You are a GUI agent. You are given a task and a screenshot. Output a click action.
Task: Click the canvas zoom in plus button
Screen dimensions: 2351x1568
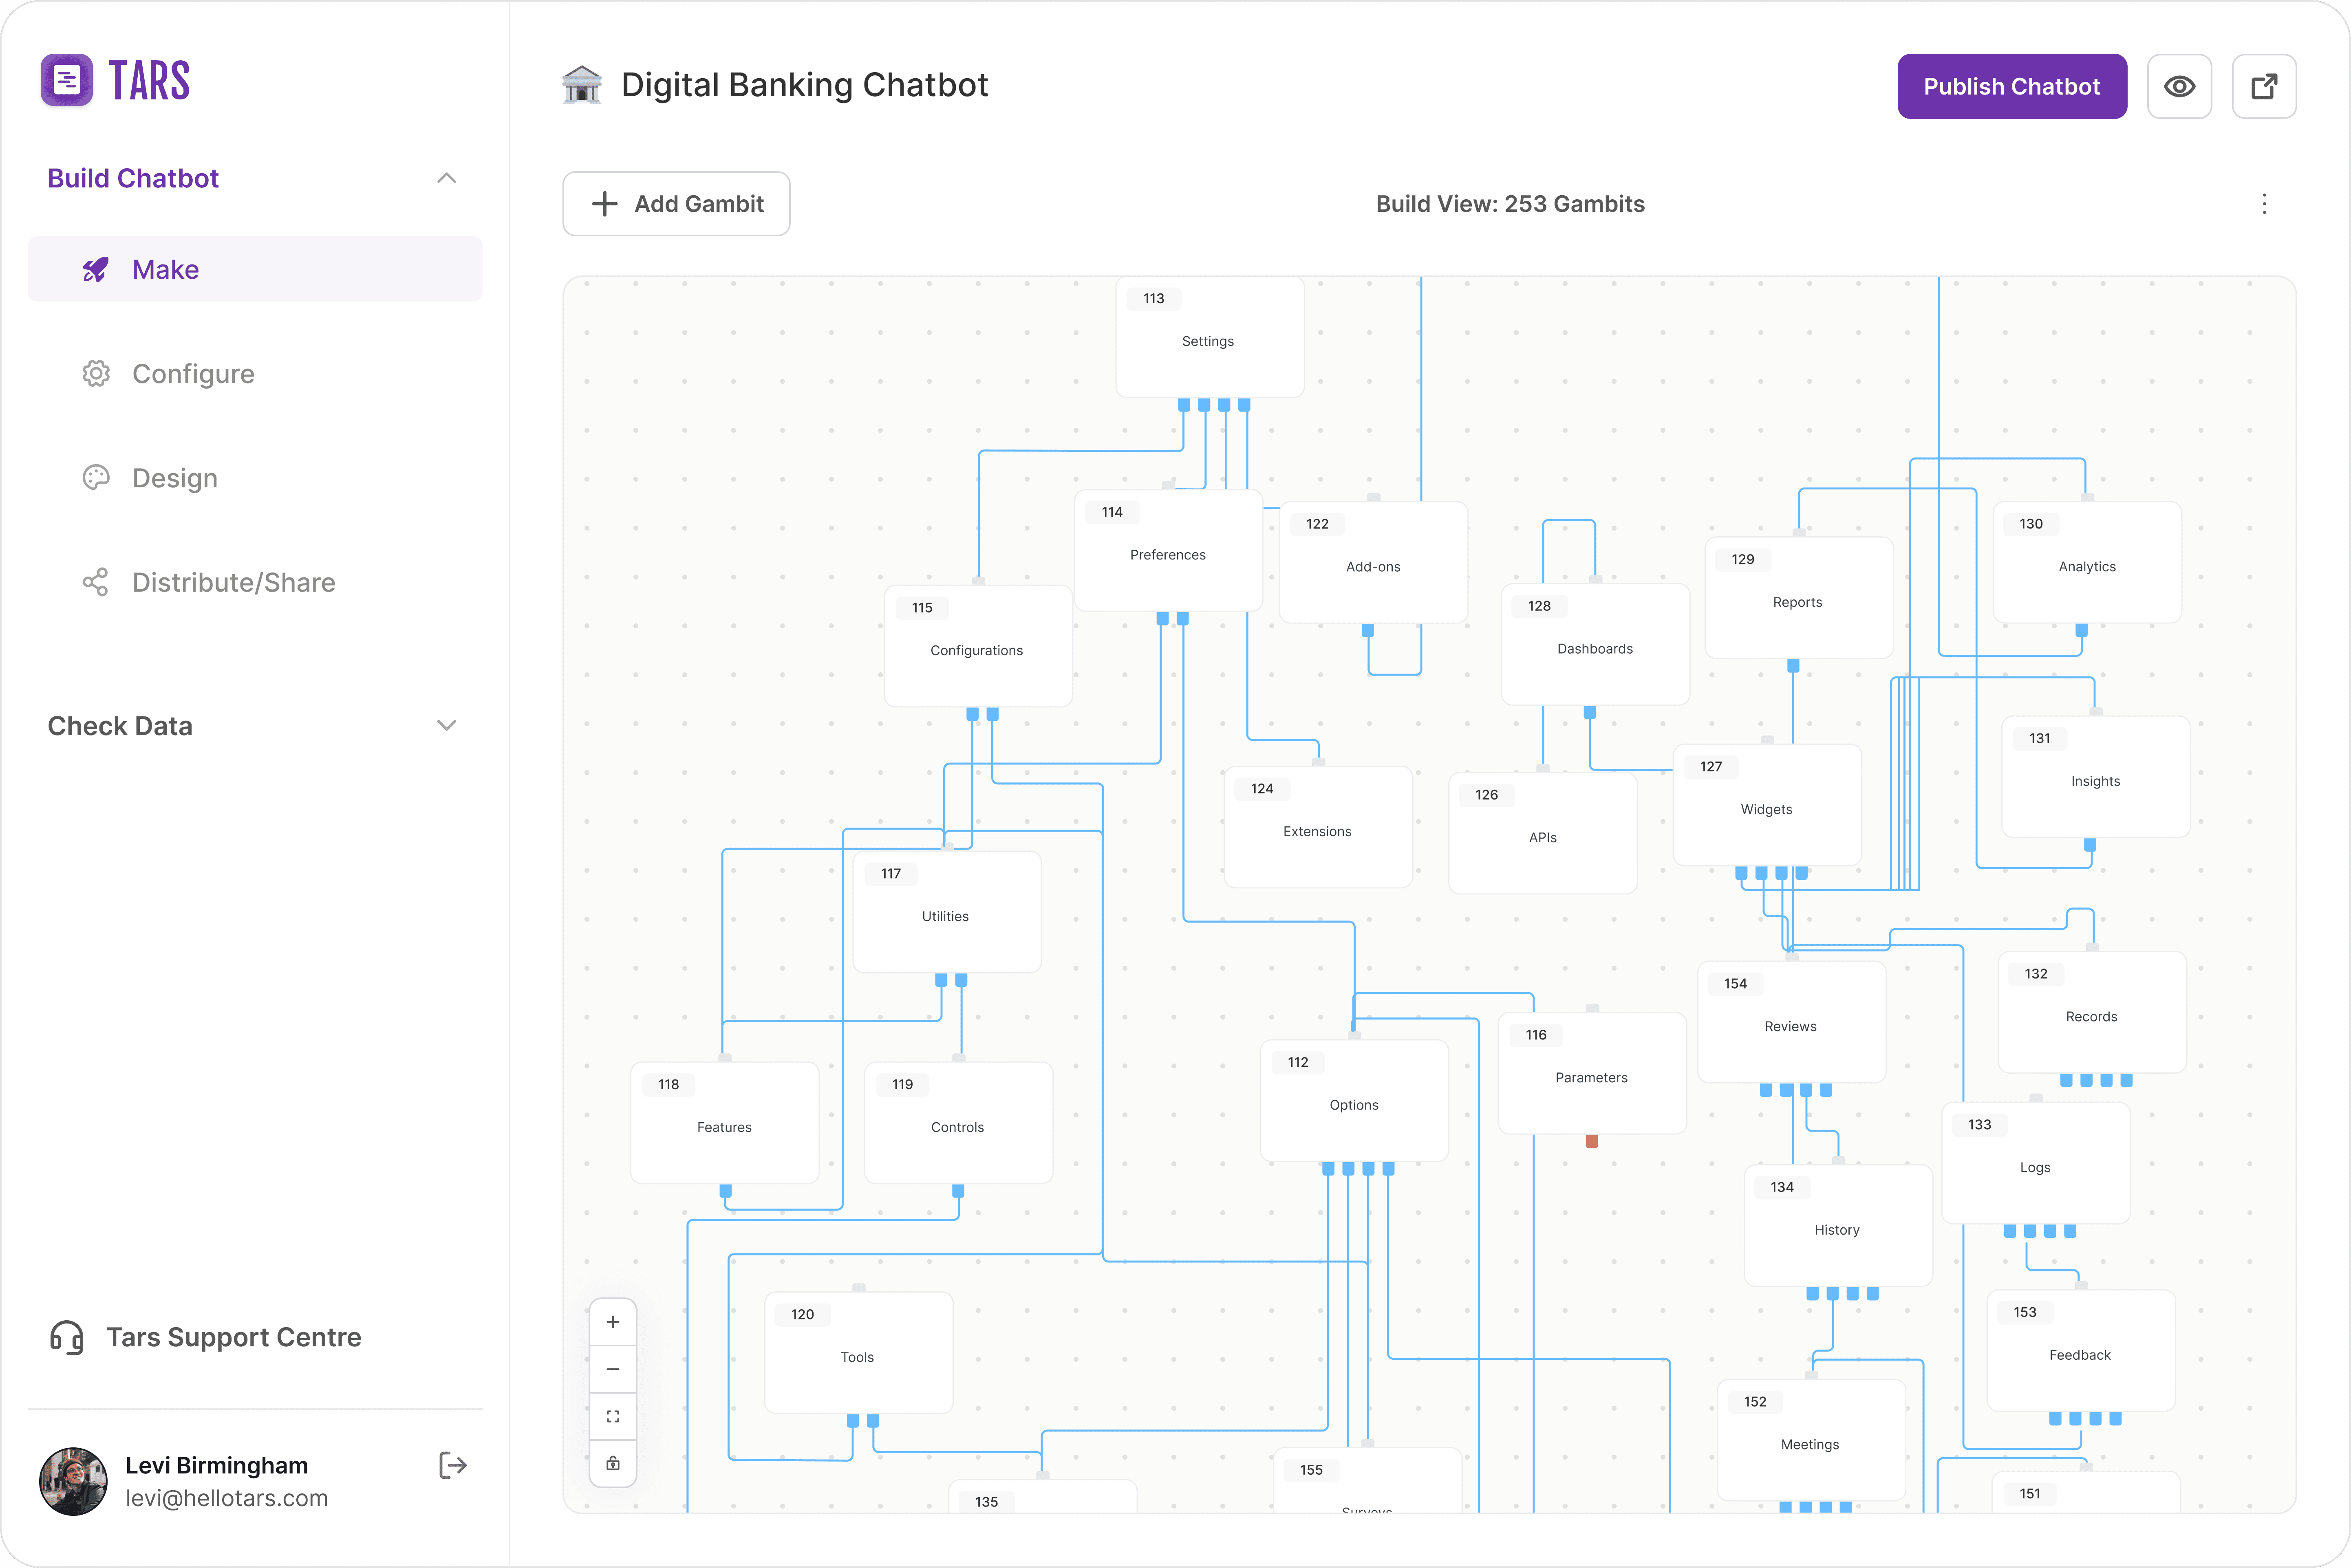(613, 1322)
